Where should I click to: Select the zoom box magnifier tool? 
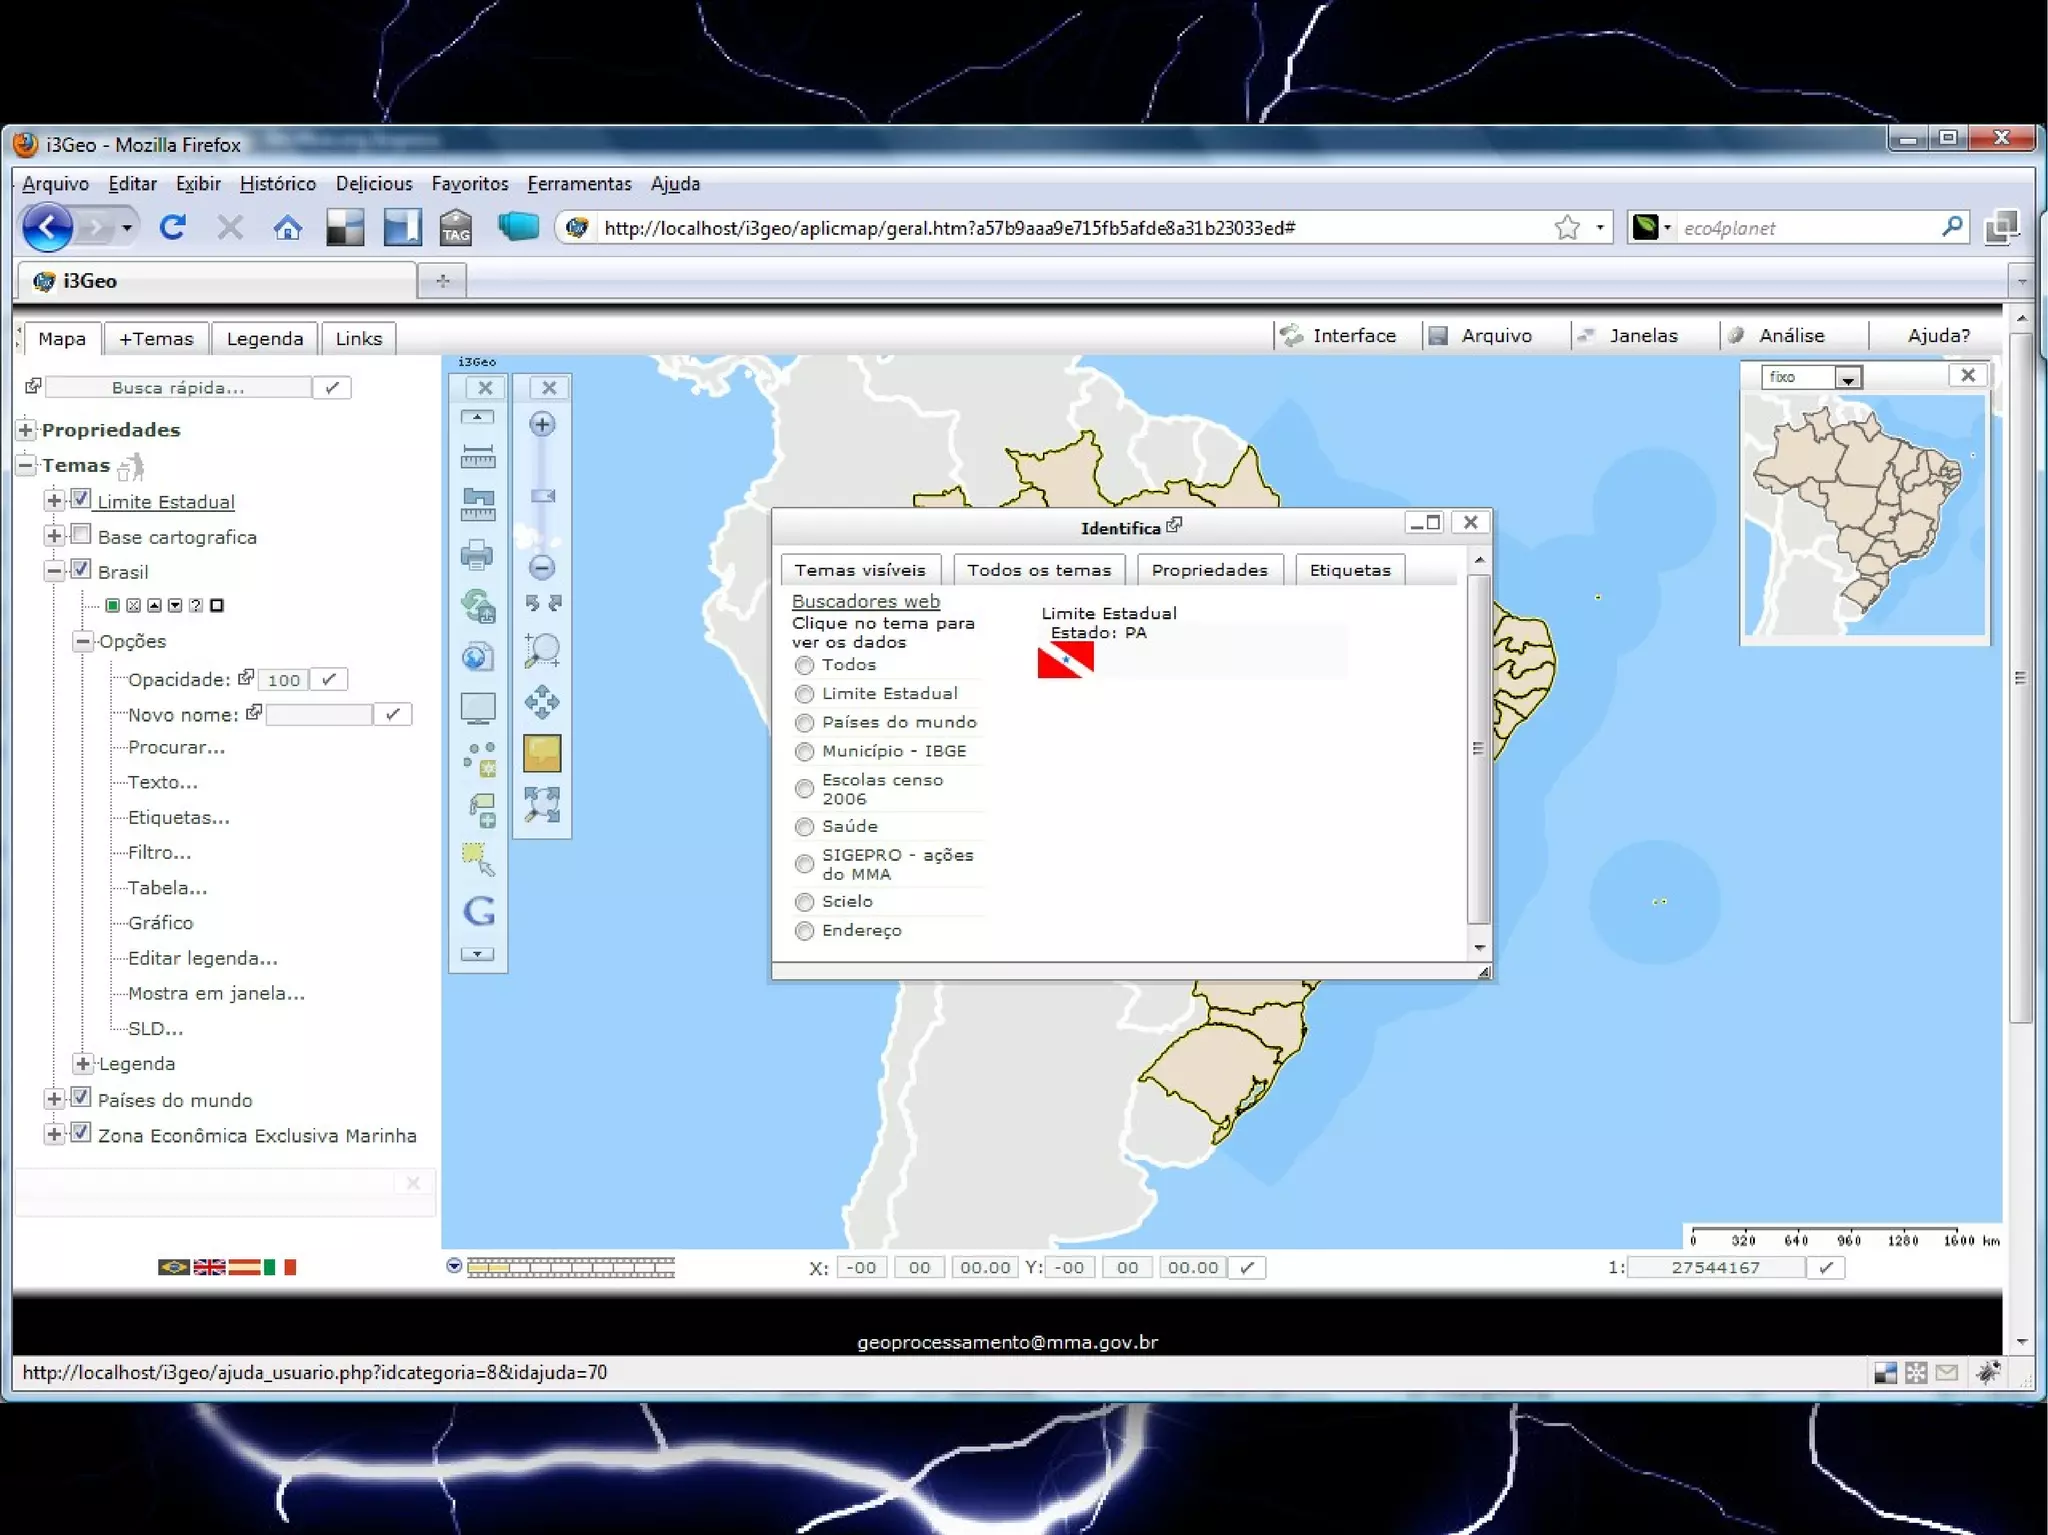point(542,651)
